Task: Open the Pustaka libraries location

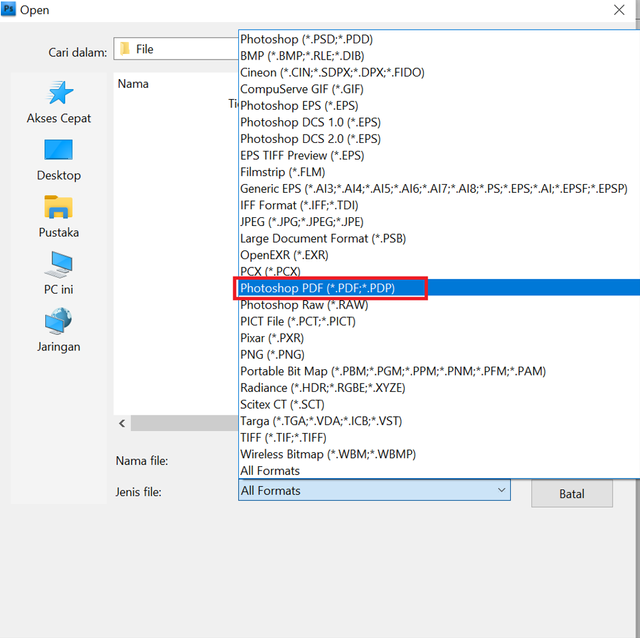Action: pyautogui.click(x=59, y=217)
